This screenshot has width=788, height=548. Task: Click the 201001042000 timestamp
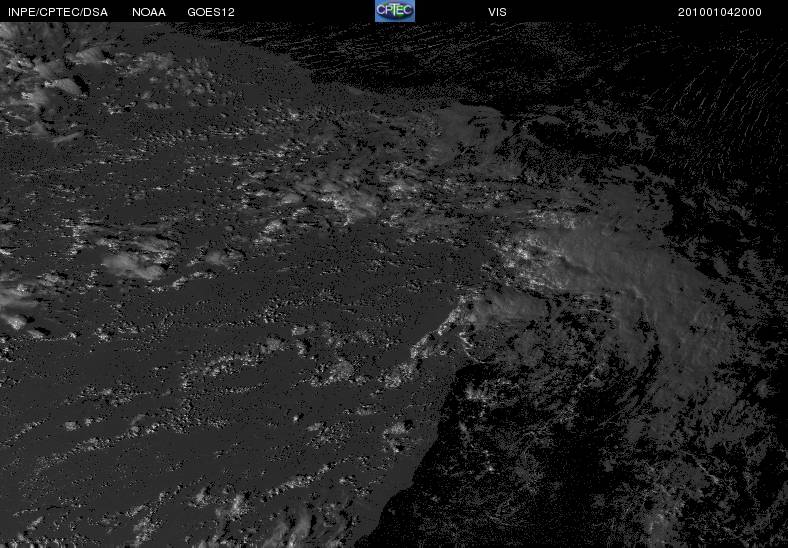[x=720, y=12]
